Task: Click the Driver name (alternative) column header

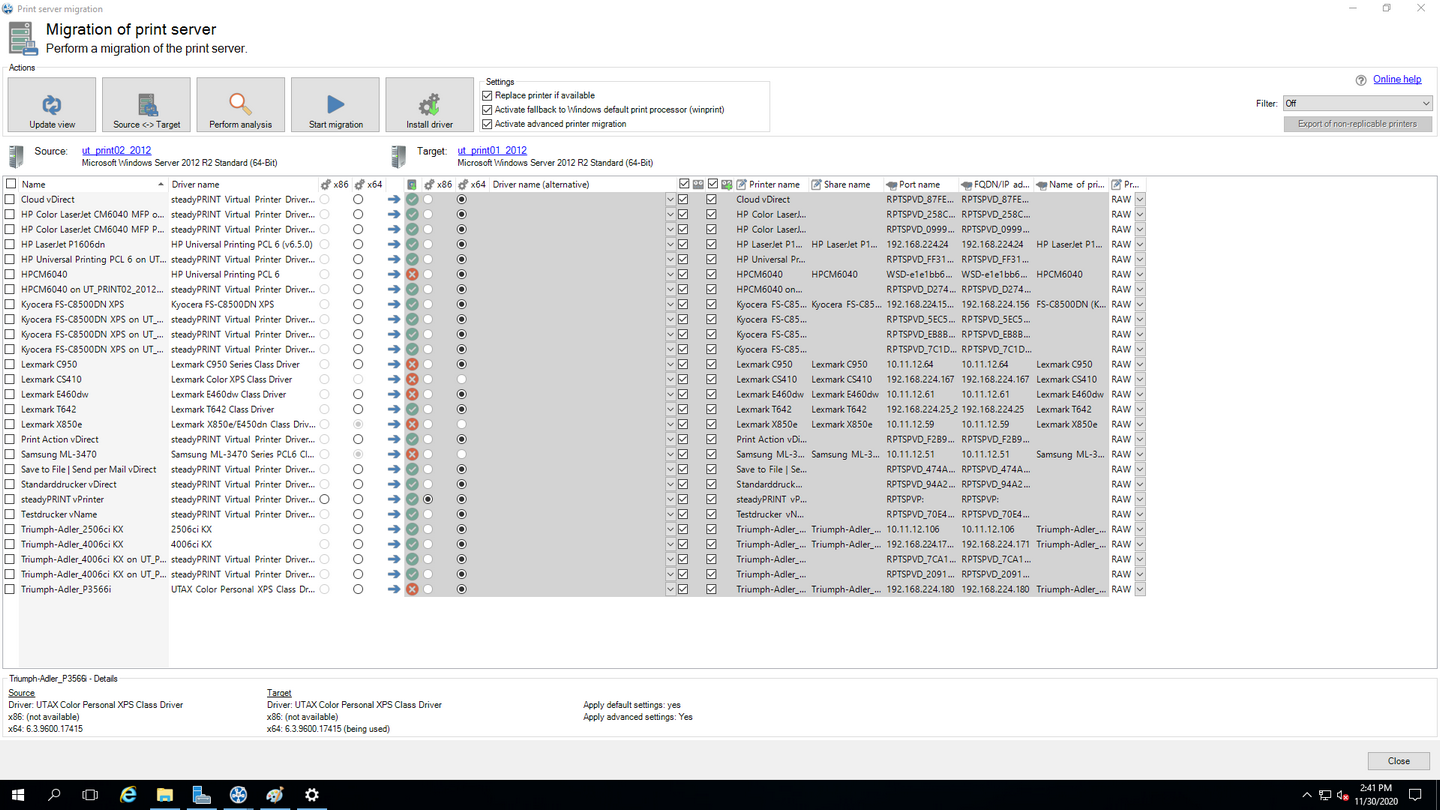Action: tap(583, 184)
